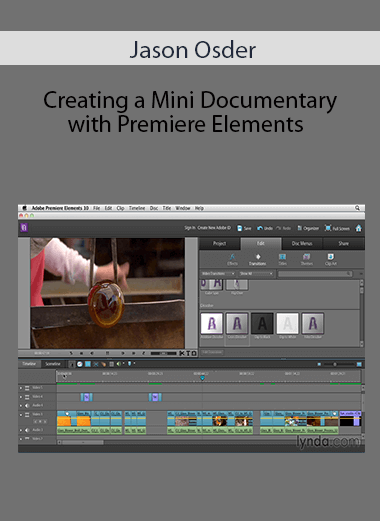The width and height of the screenshot is (380, 521).
Task: Click the purple Premiere Elements logo icon
Action: 24,228
